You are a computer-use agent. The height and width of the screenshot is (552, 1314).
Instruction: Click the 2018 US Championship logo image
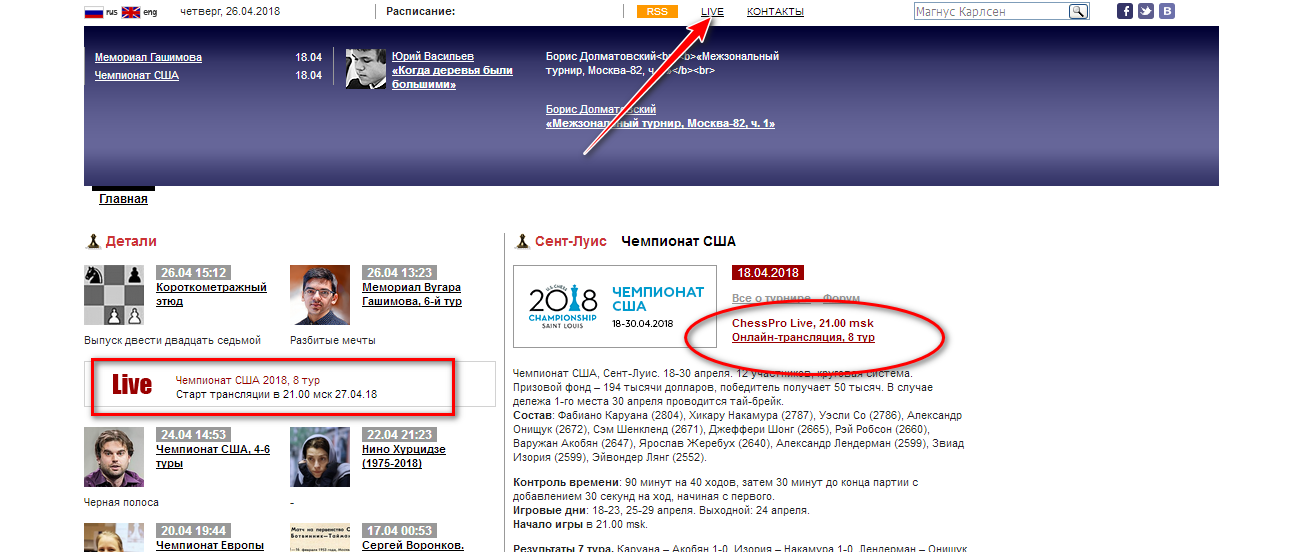[x=614, y=306]
